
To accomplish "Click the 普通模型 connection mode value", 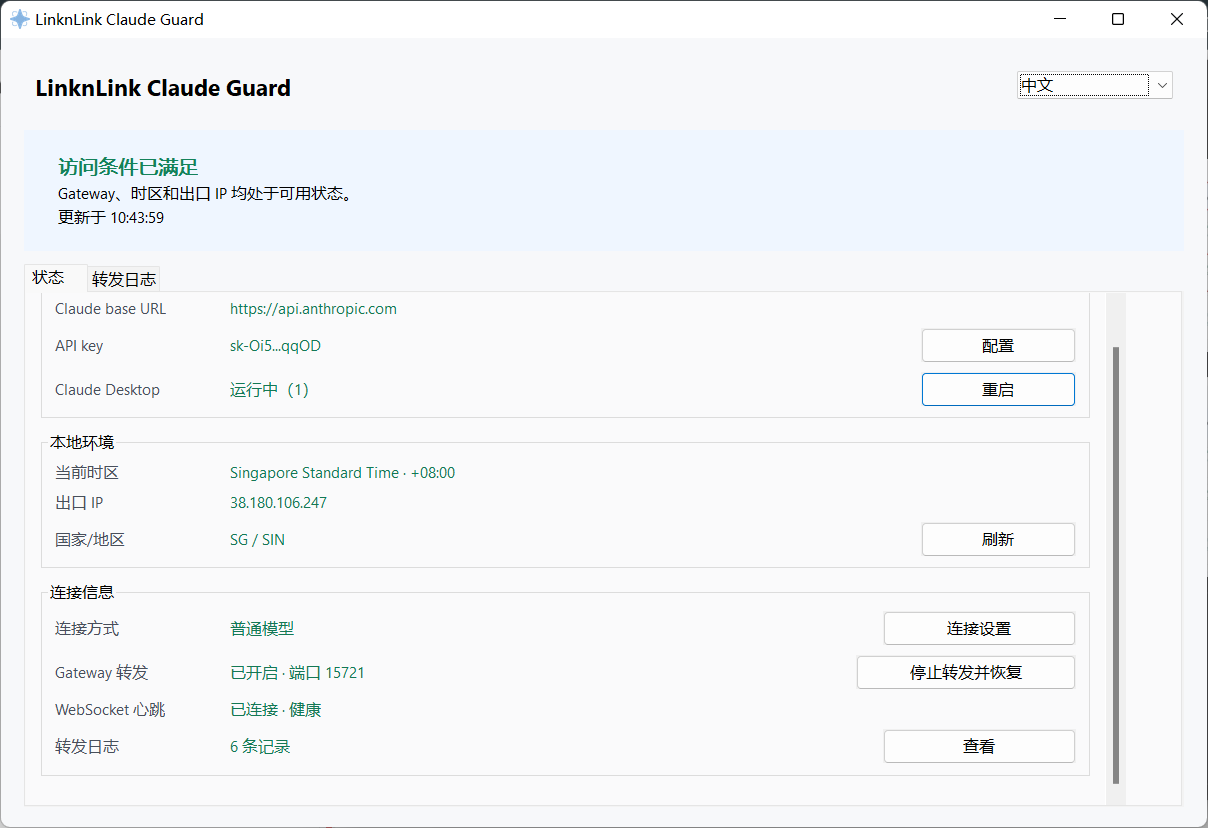I will (262, 629).
